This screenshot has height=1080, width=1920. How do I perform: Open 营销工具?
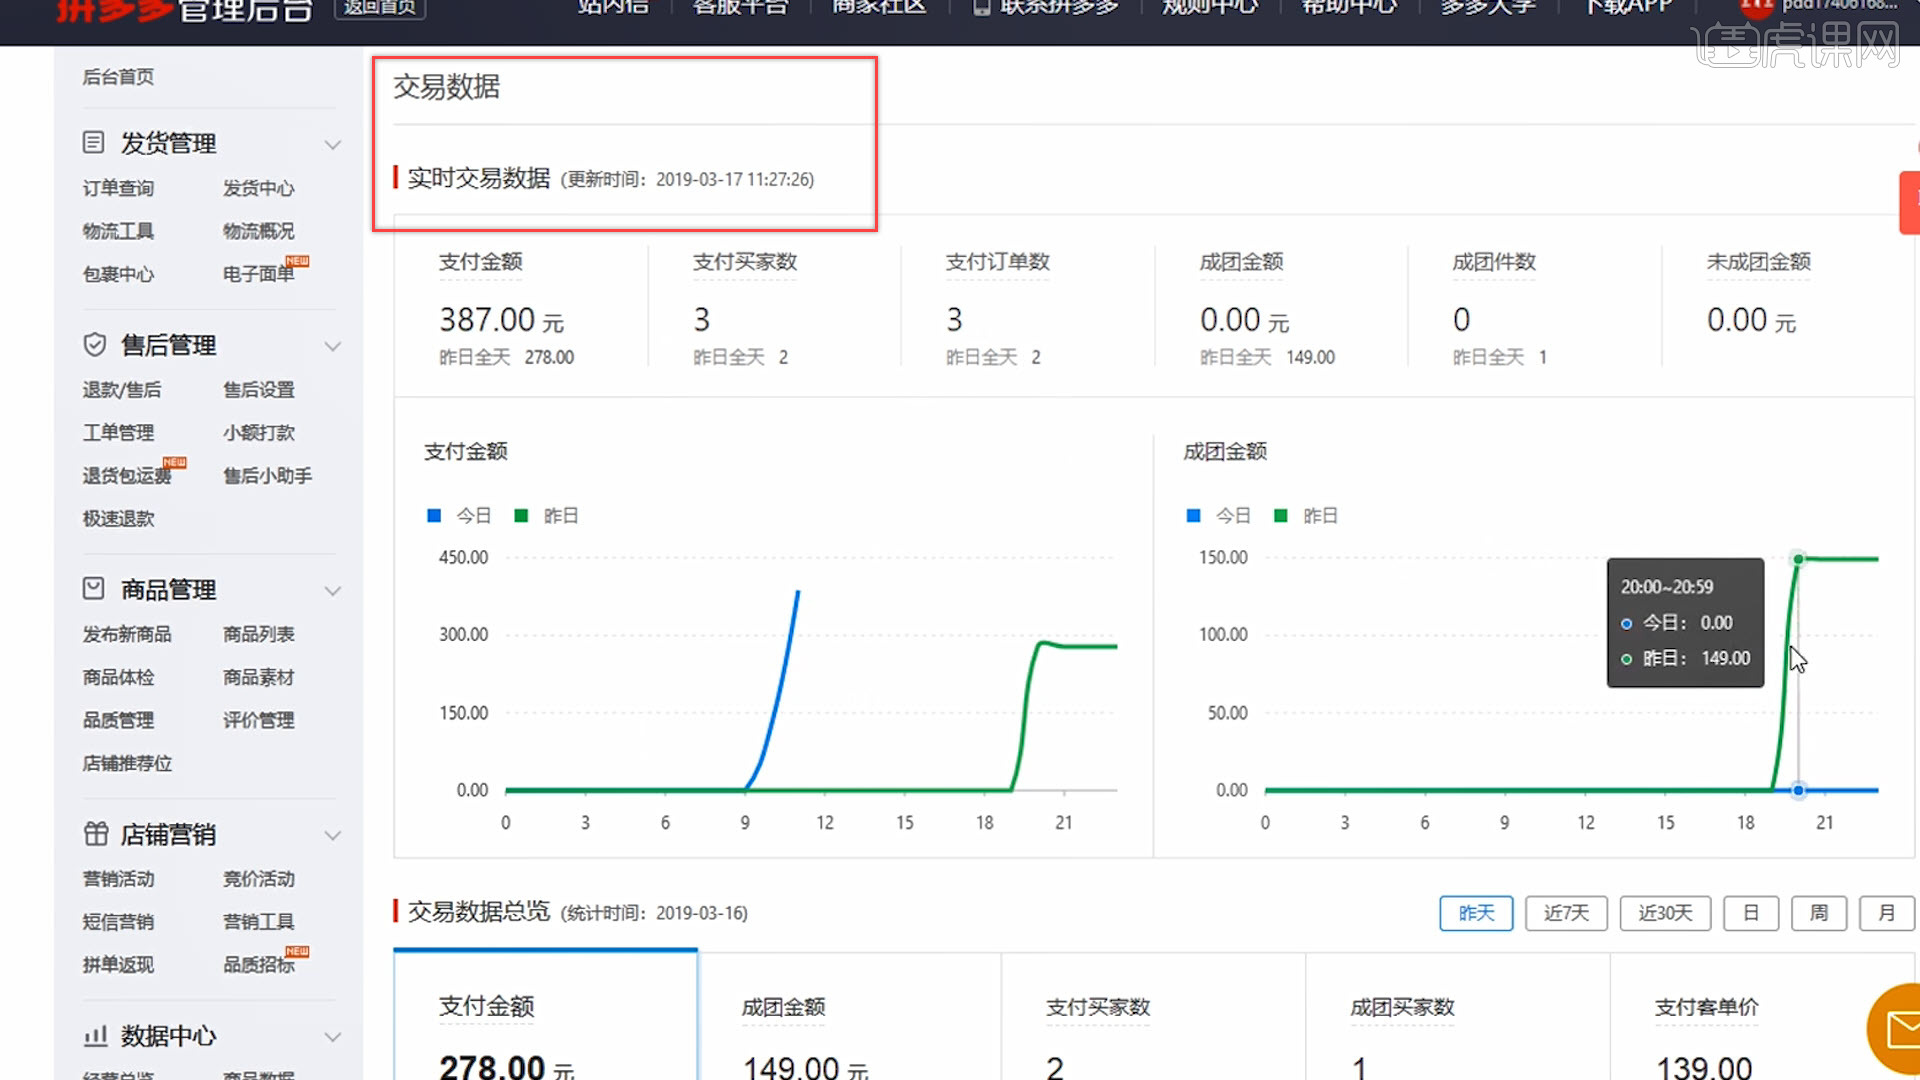258,922
